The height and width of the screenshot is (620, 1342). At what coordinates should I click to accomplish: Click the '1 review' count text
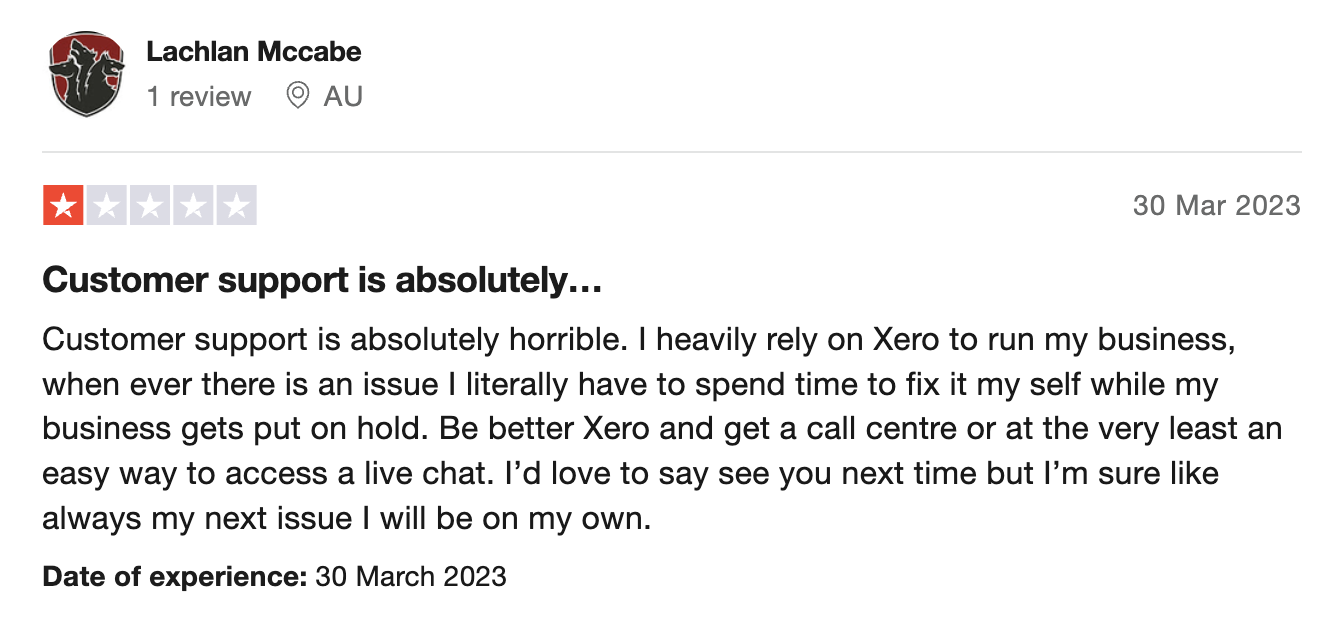pyautogui.click(x=198, y=97)
